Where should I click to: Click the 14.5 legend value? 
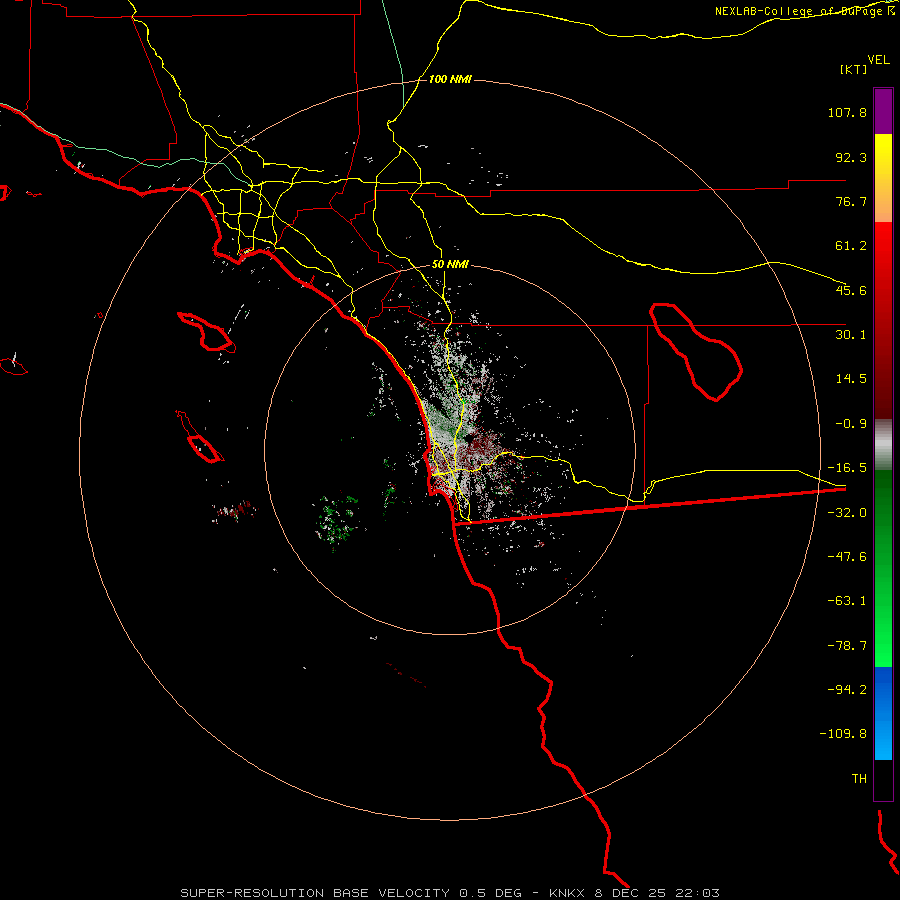pyautogui.click(x=851, y=379)
